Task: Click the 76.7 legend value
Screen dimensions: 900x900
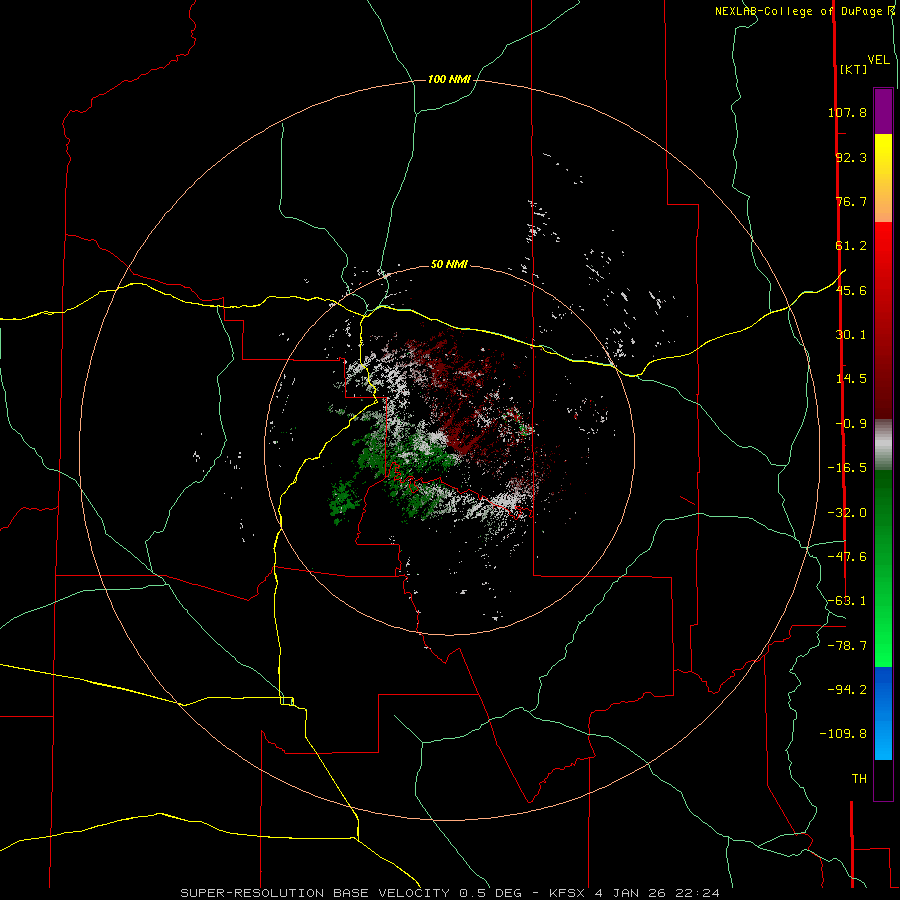Action: pyautogui.click(x=851, y=201)
